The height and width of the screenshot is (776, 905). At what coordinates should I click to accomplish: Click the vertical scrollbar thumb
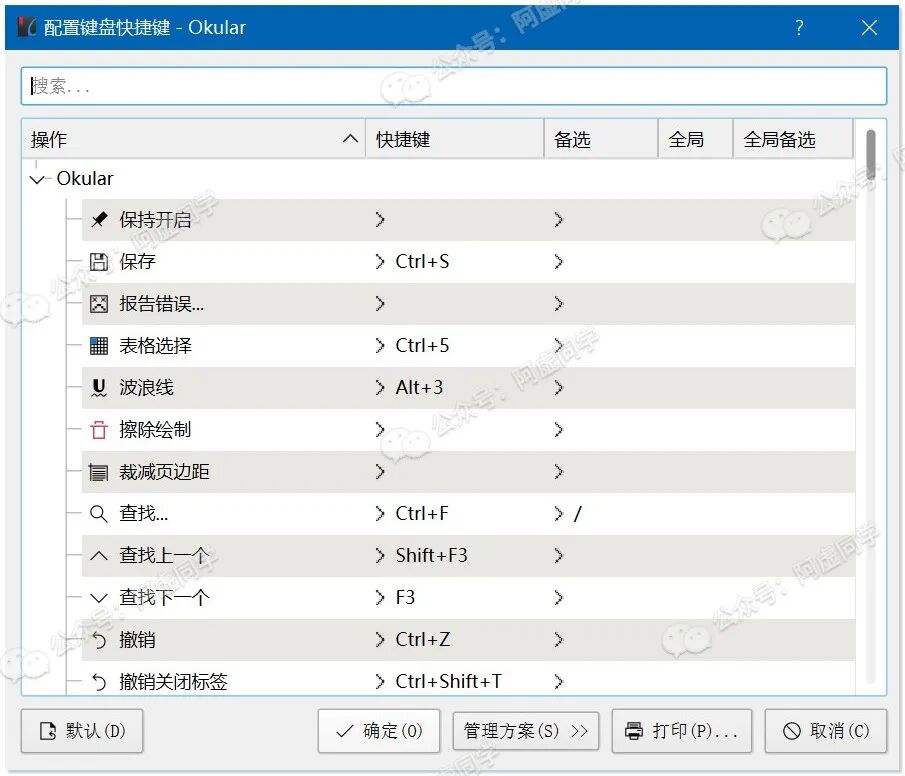pyautogui.click(x=870, y=155)
